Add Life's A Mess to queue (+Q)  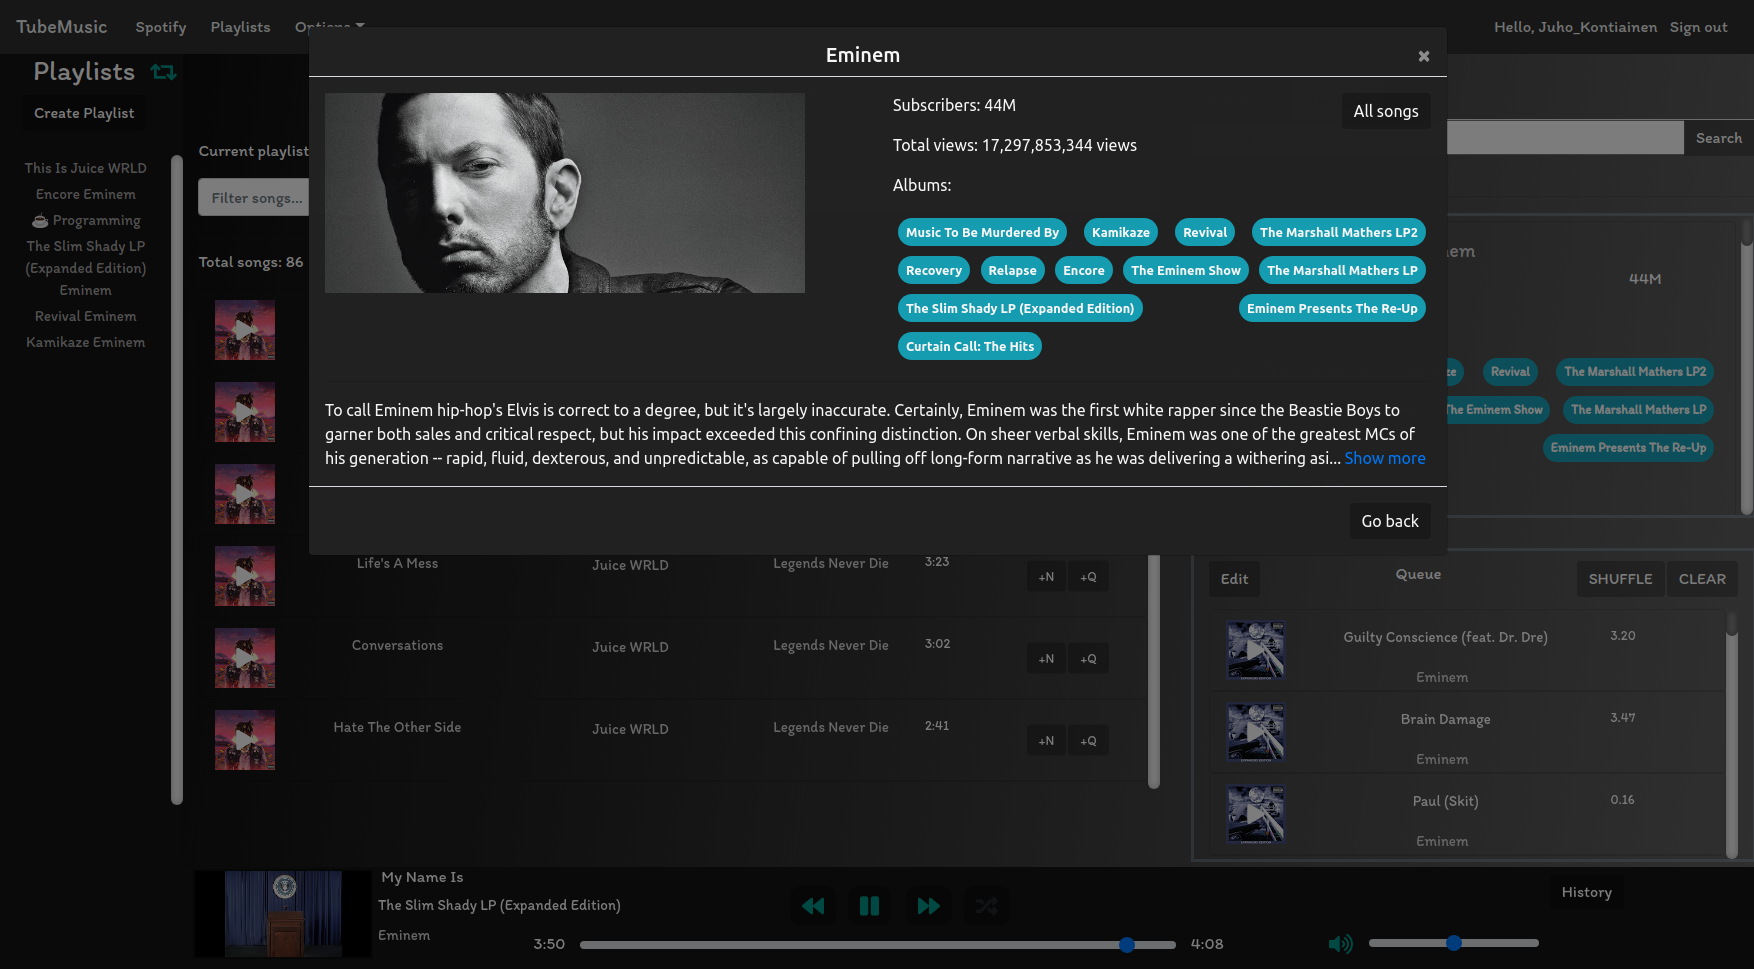point(1088,577)
